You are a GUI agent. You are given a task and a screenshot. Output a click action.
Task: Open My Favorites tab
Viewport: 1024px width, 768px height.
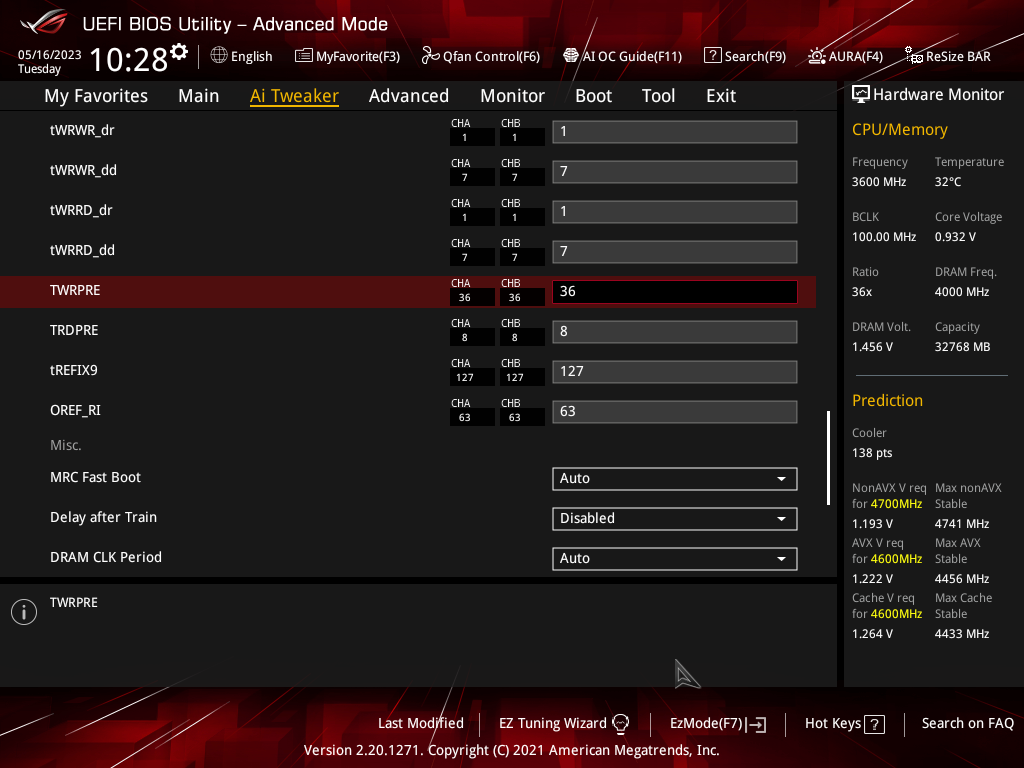coord(96,96)
